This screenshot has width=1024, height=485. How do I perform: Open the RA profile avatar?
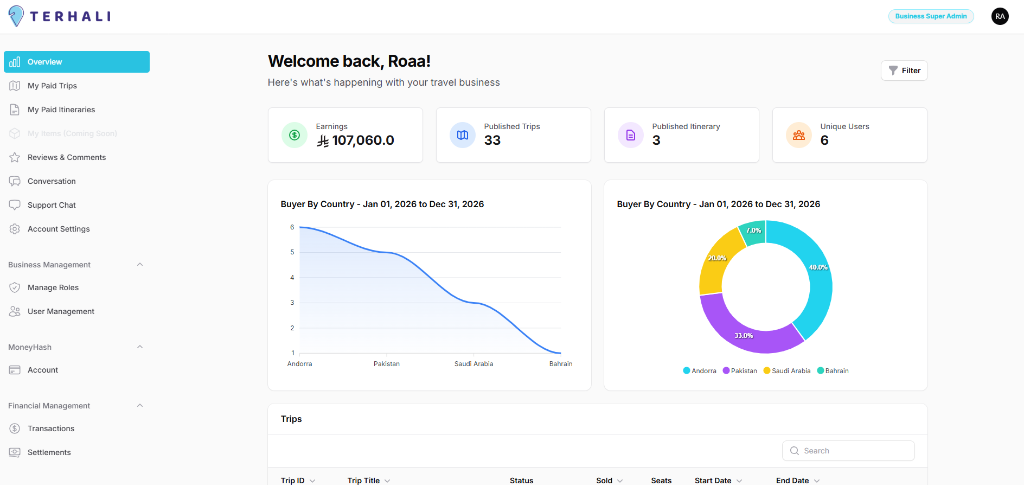[999, 16]
